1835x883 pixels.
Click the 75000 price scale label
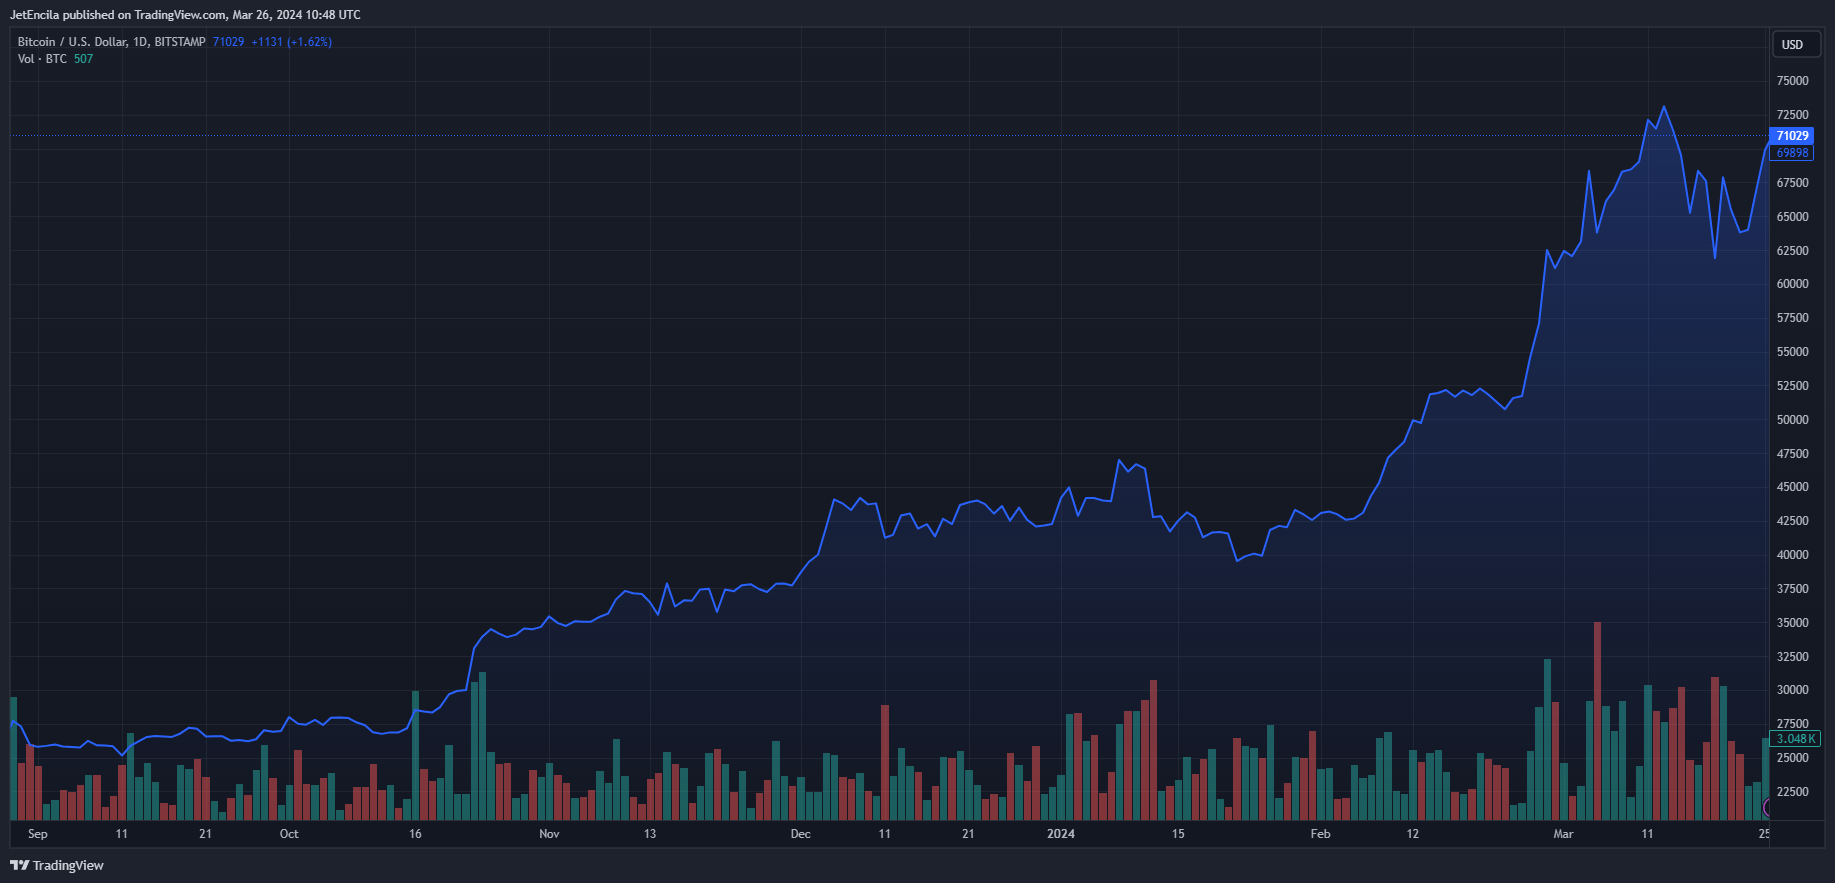click(x=1792, y=81)
